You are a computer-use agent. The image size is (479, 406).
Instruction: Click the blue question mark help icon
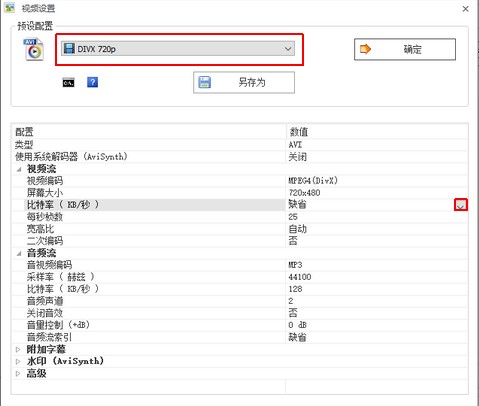(x=92, y=82)
